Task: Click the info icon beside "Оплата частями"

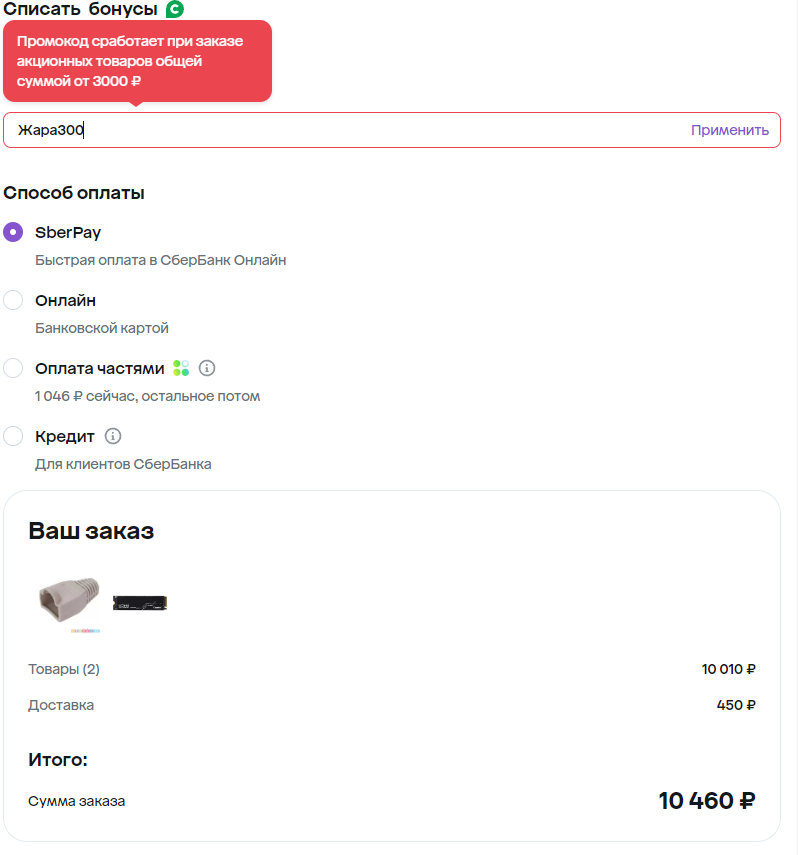Action: (x=207, y=368)
